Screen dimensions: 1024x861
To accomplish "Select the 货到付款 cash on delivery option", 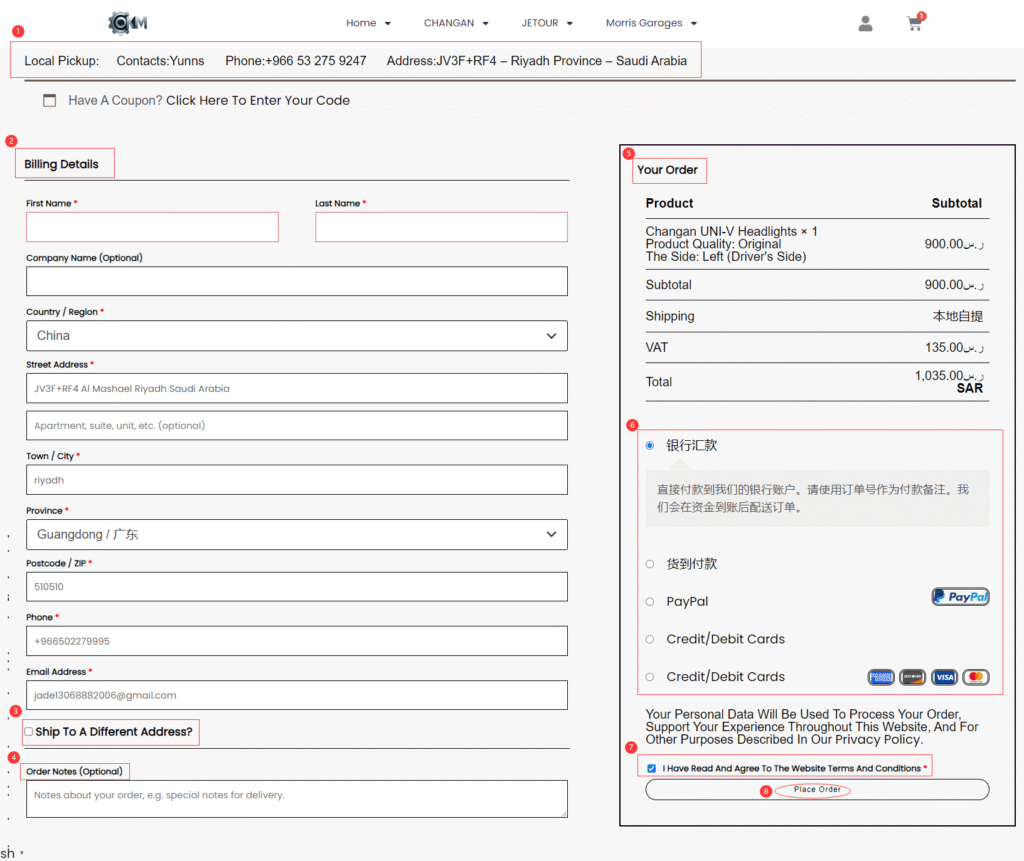I will (650, 564).
